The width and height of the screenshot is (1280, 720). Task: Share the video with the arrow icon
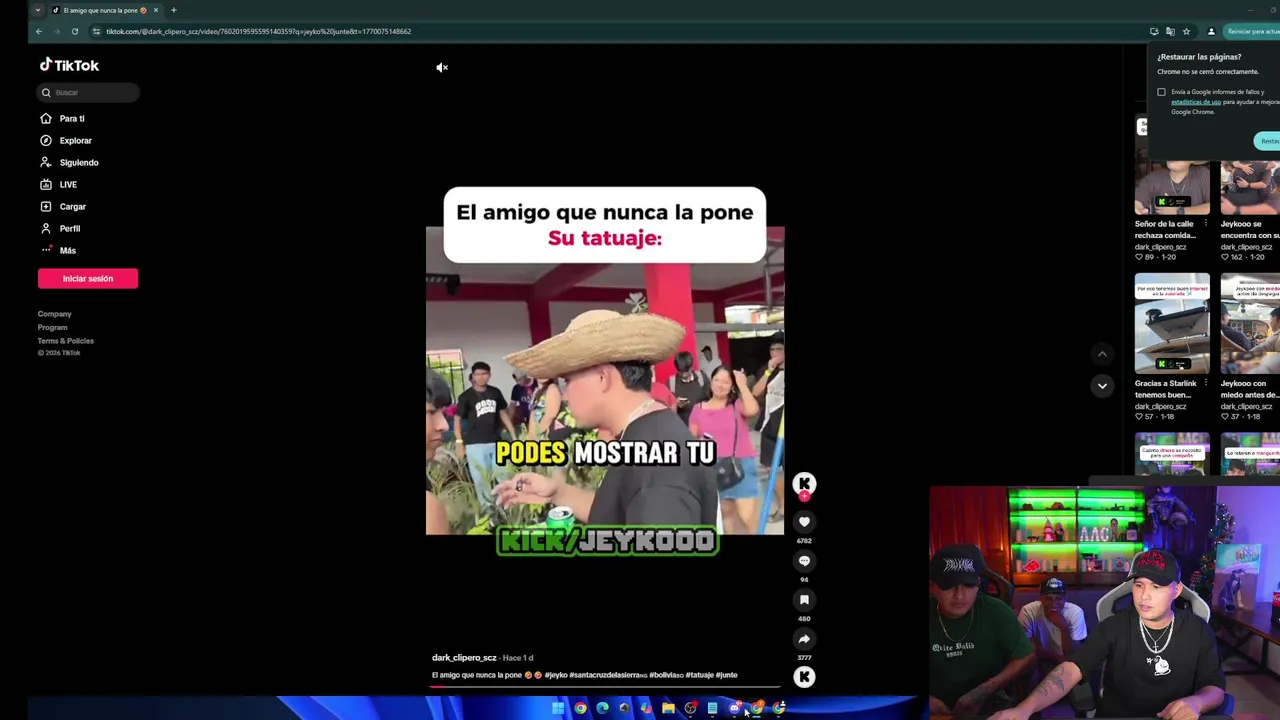coord(804,639)
